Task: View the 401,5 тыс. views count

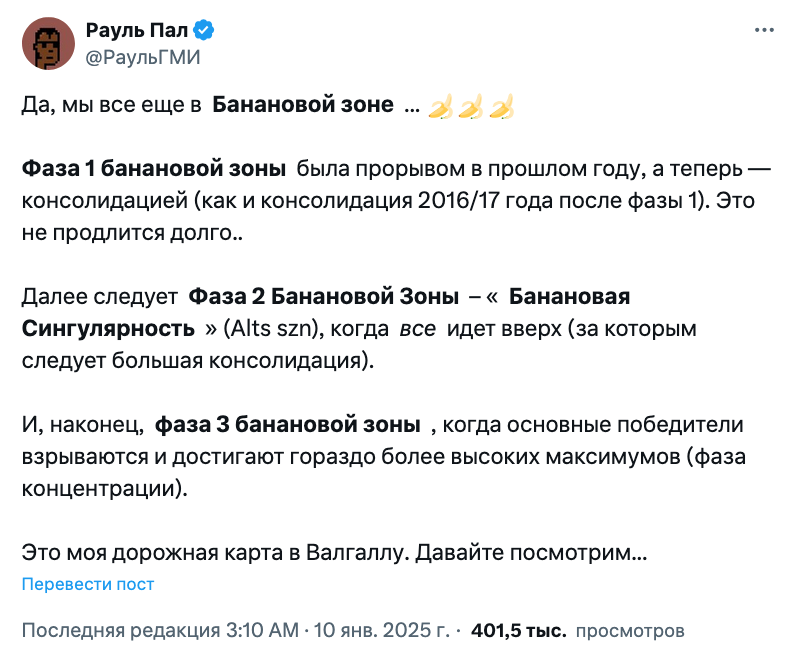Action: (519, 631)
